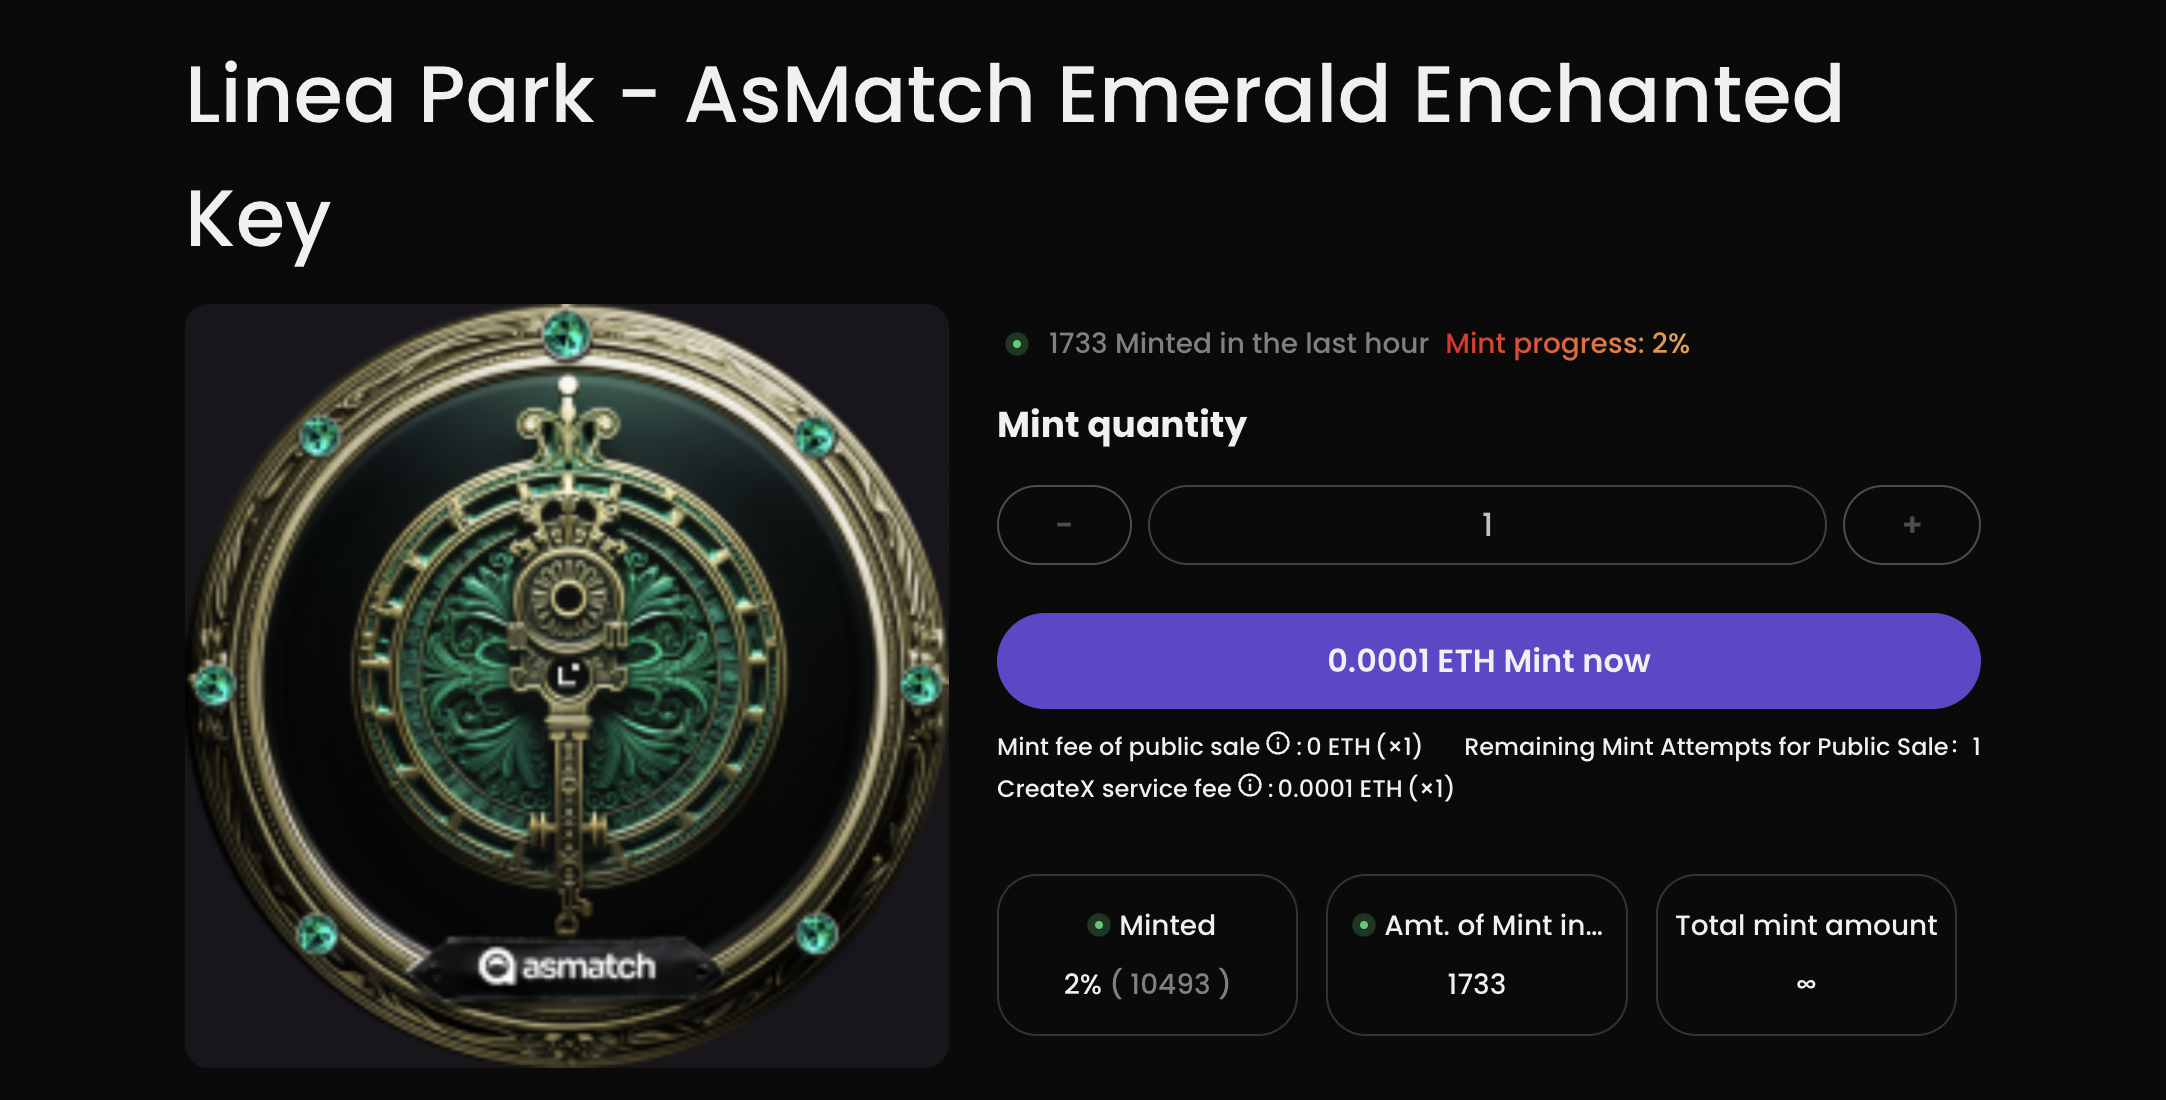Screen dimensions: 2166x1100
Task: Click info icon beside CreateX service fee
Action: [x=1250, y=786]
